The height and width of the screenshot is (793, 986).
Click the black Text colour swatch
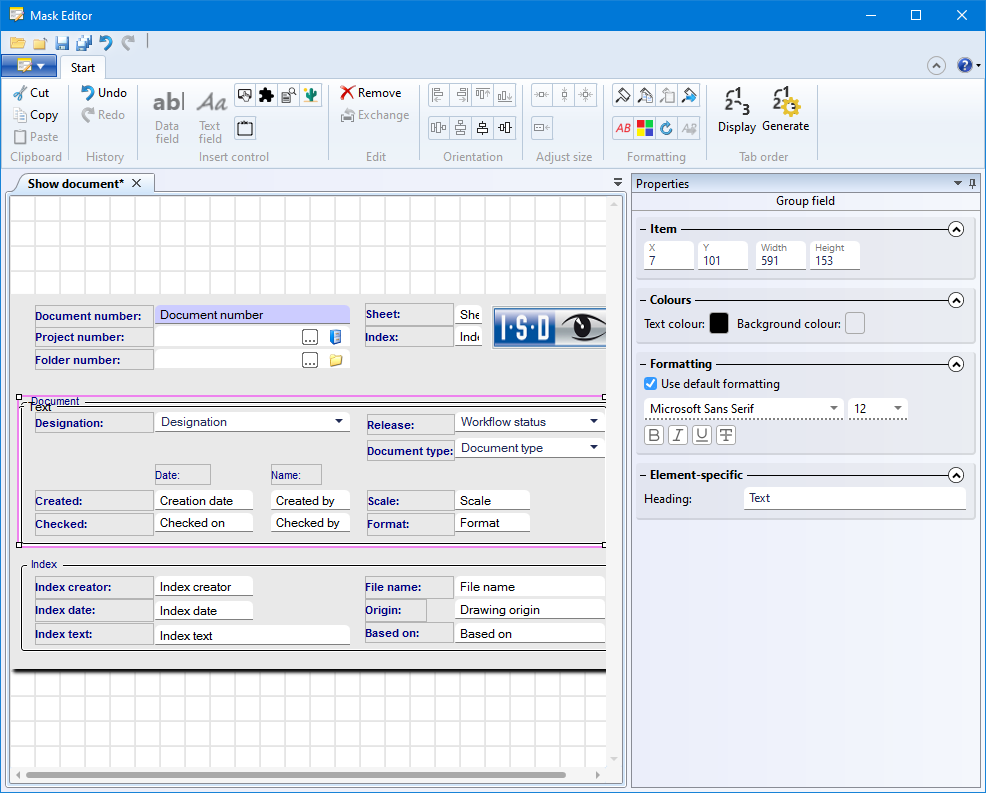[718, 323]
